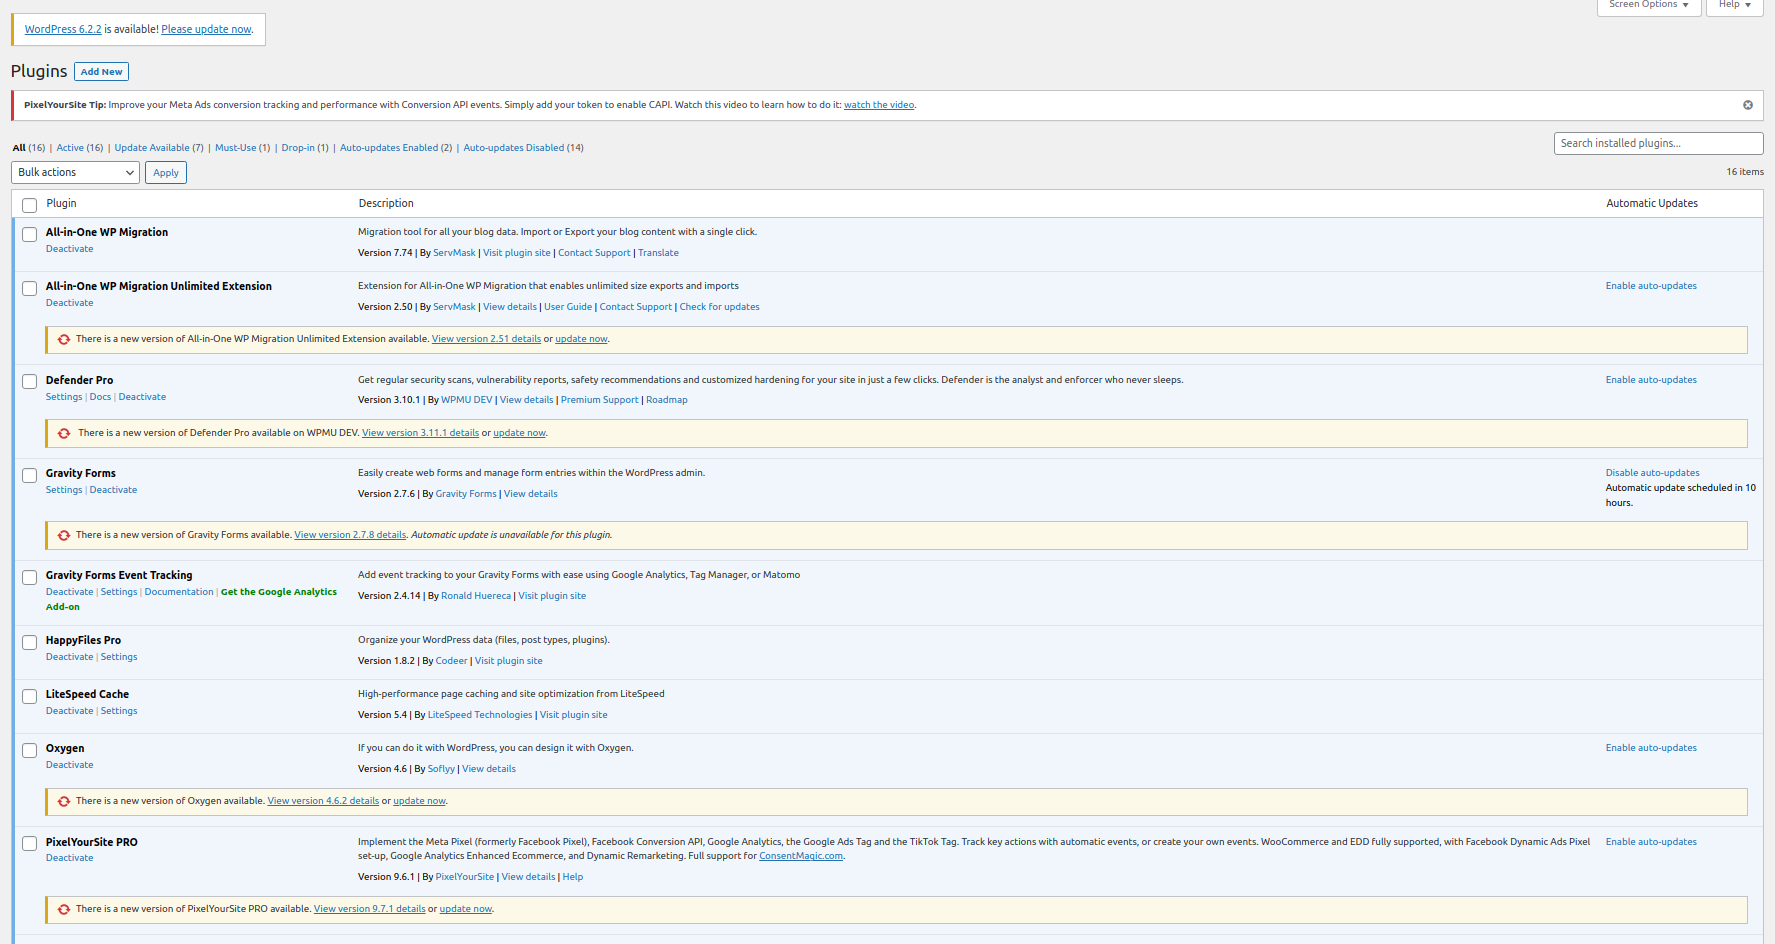Dismiss the PixelYourSite tip notice
The height and width of the screenshot is (944, 1775).
[1747, 105]
